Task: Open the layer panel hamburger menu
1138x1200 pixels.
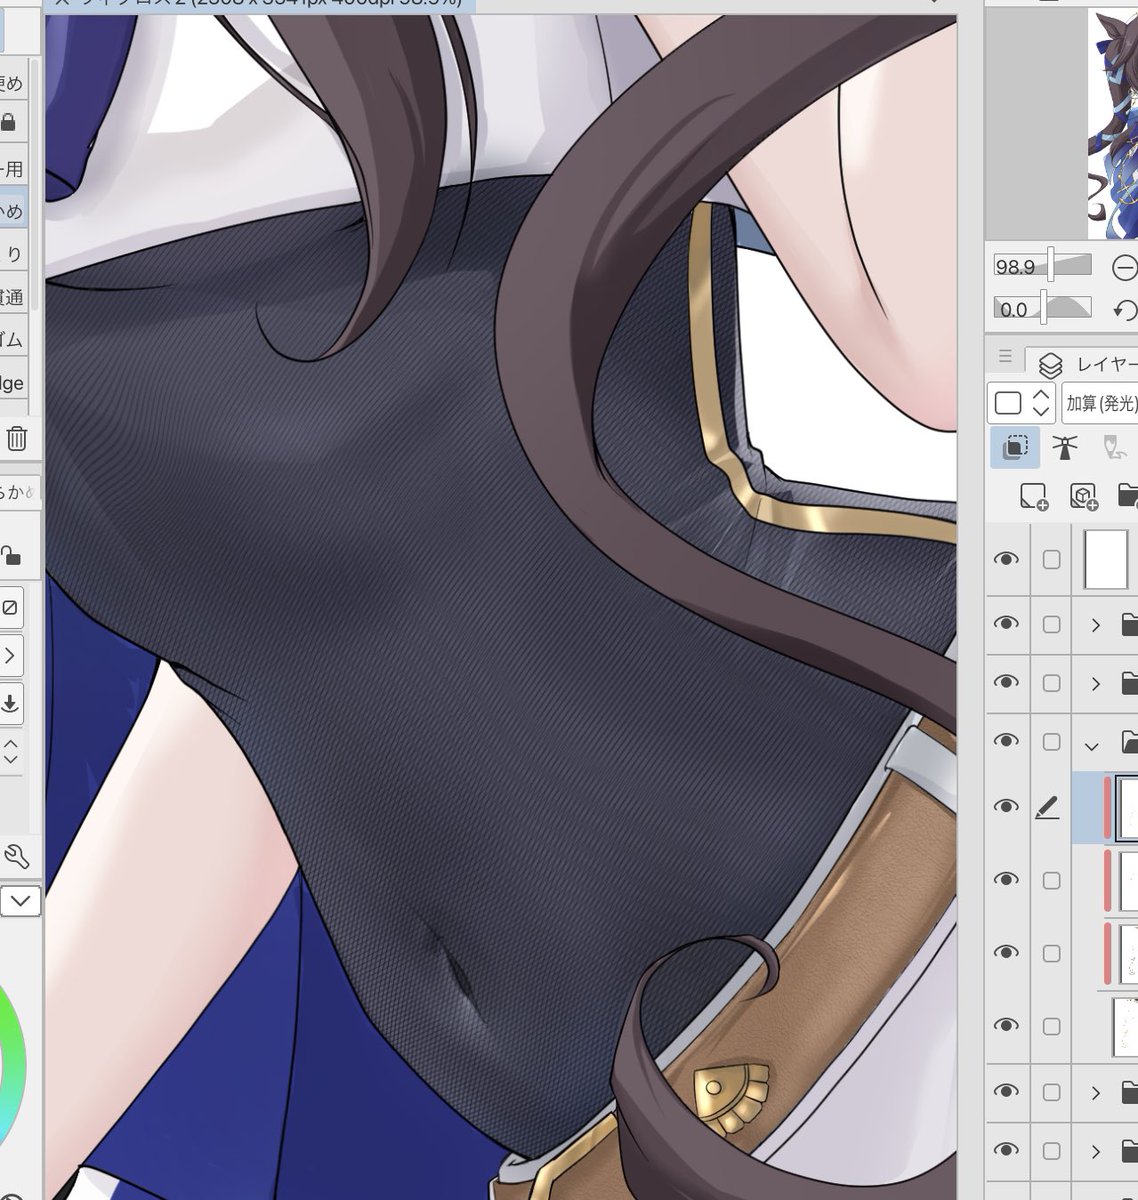Action: click(x=1005, y=357)
